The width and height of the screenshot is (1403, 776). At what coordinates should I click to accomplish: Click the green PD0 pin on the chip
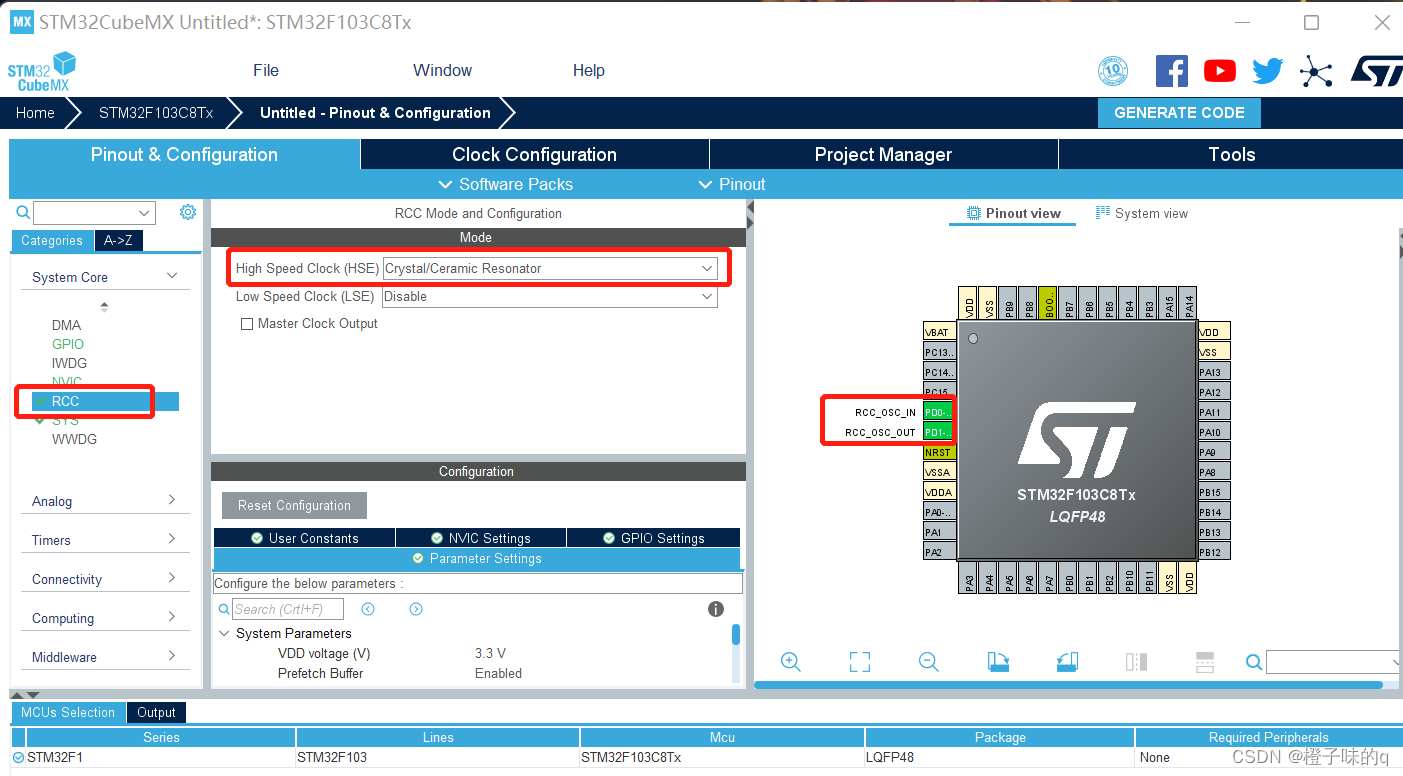pos(938,412)
